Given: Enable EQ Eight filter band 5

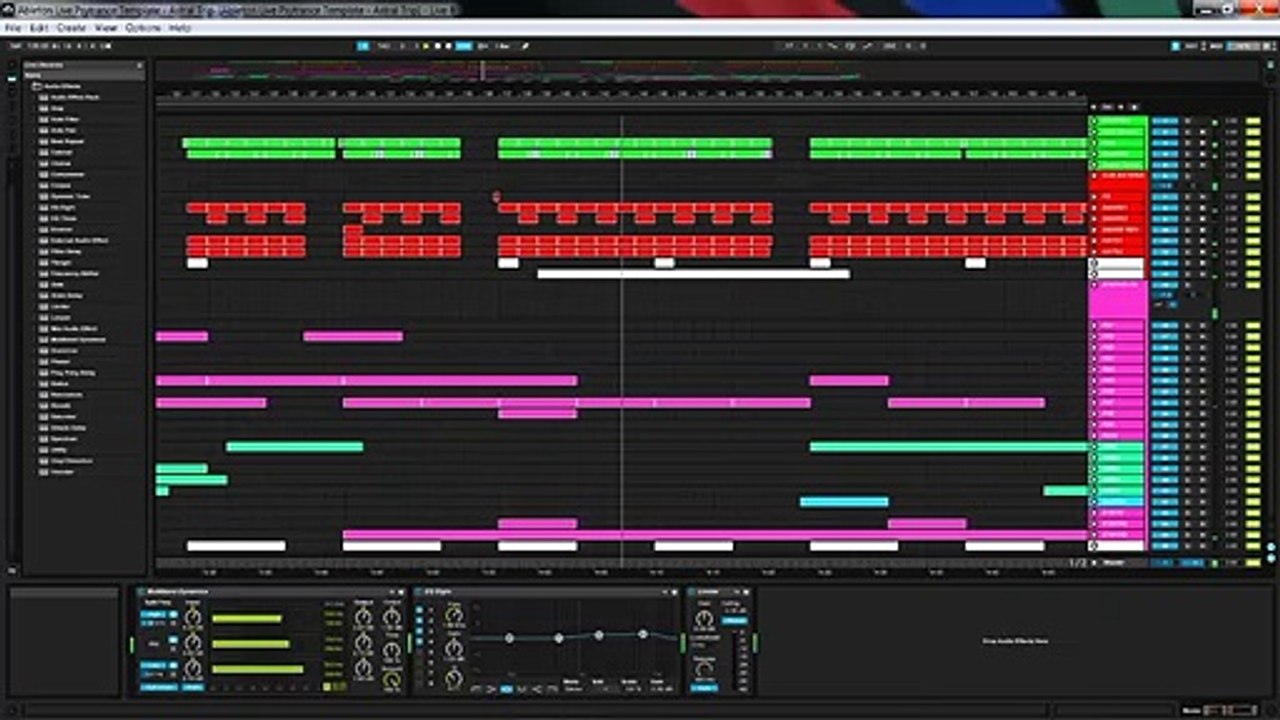Looking at the screenshot, I should (x=420, y=651).
